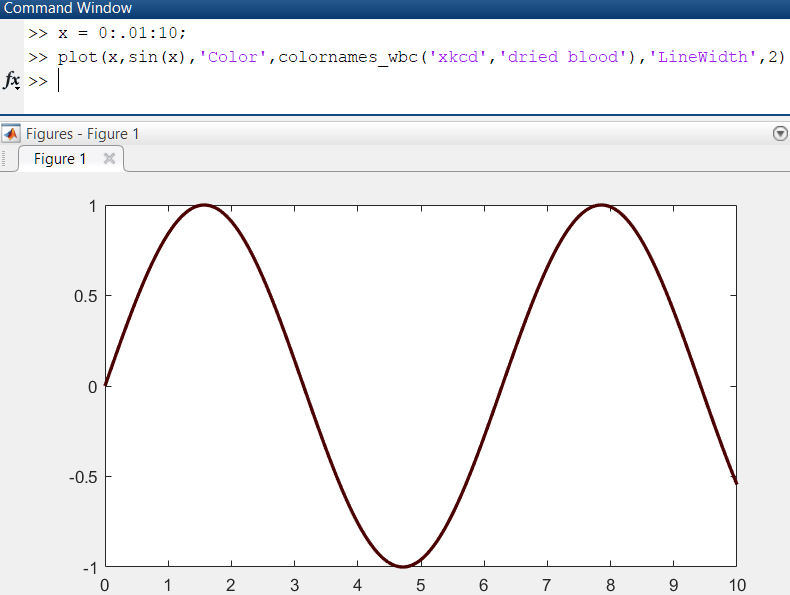Click the x = 0:.01:10 command line
This screenshot has width=790, height=595.
(122, 32)
